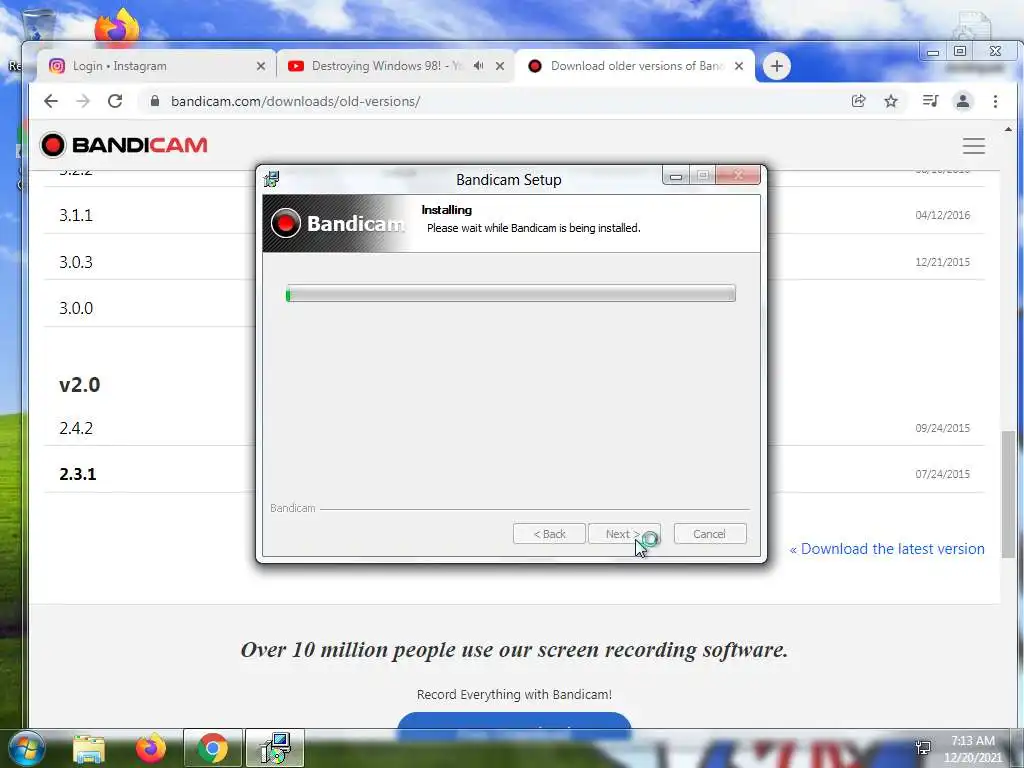Open the Download the latest version link
The image size is (1024, 768).
tap(887, 549)
